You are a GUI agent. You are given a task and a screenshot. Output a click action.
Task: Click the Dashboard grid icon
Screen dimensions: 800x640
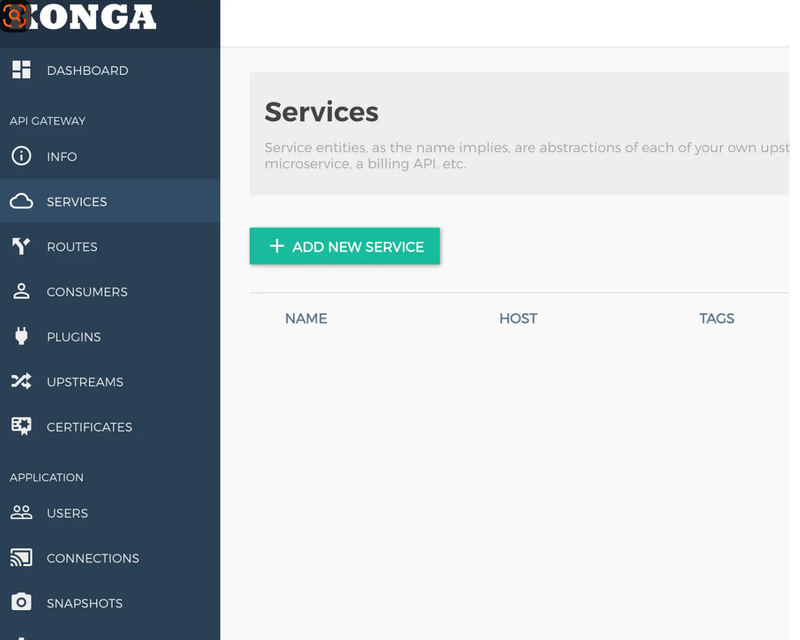point(21,69)
